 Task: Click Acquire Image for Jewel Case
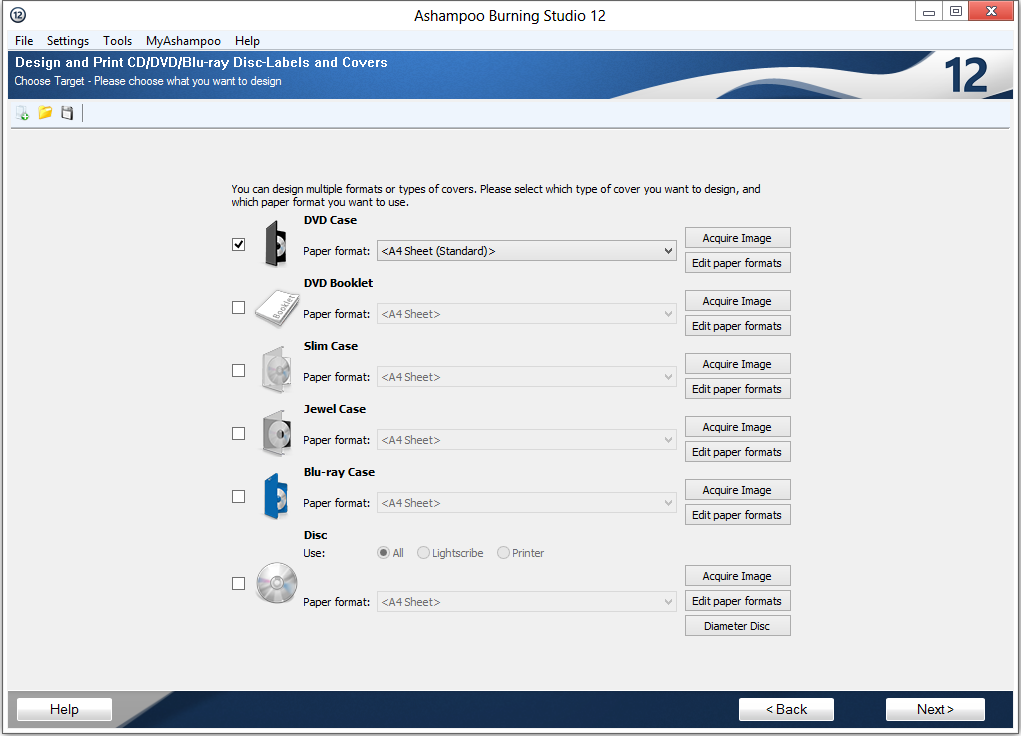click(x=738, y=427)
